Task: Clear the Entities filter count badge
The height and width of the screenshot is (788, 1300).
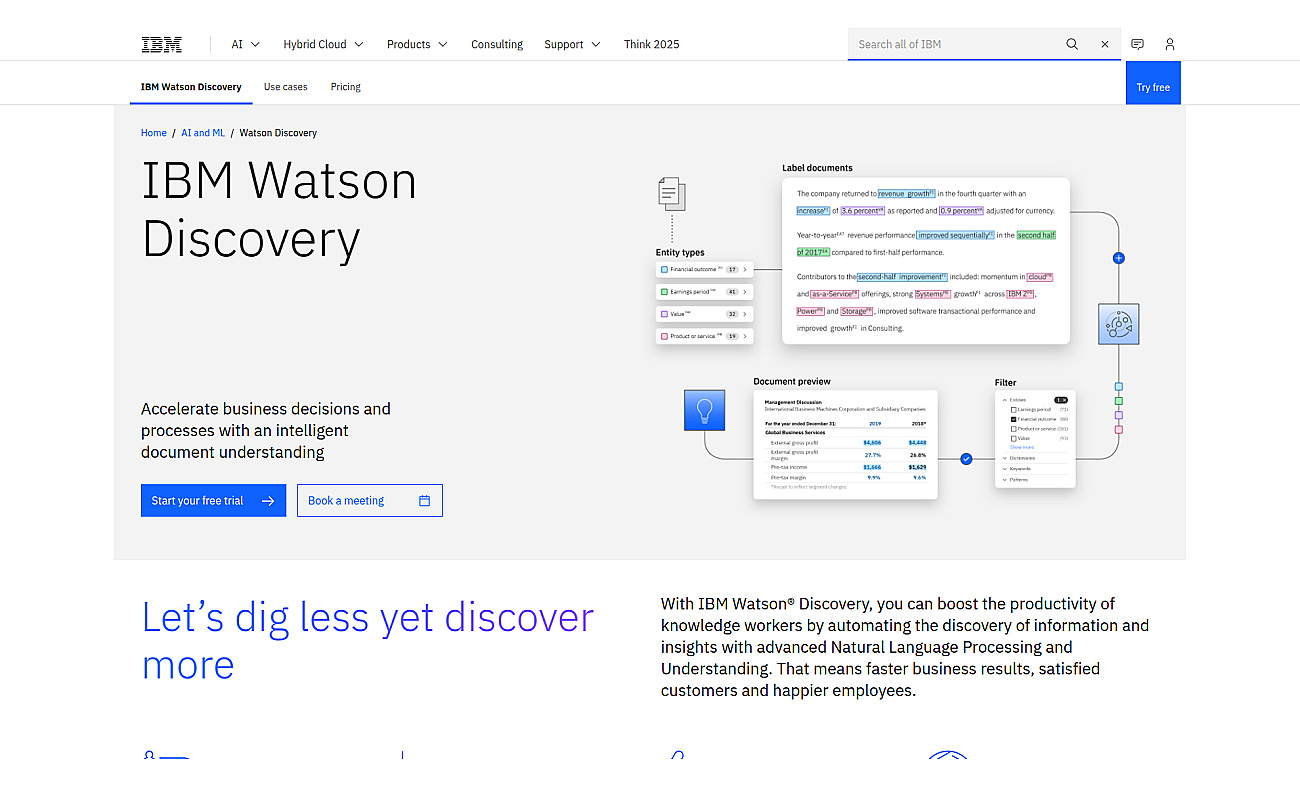Action: click(x=1061, y=400)
